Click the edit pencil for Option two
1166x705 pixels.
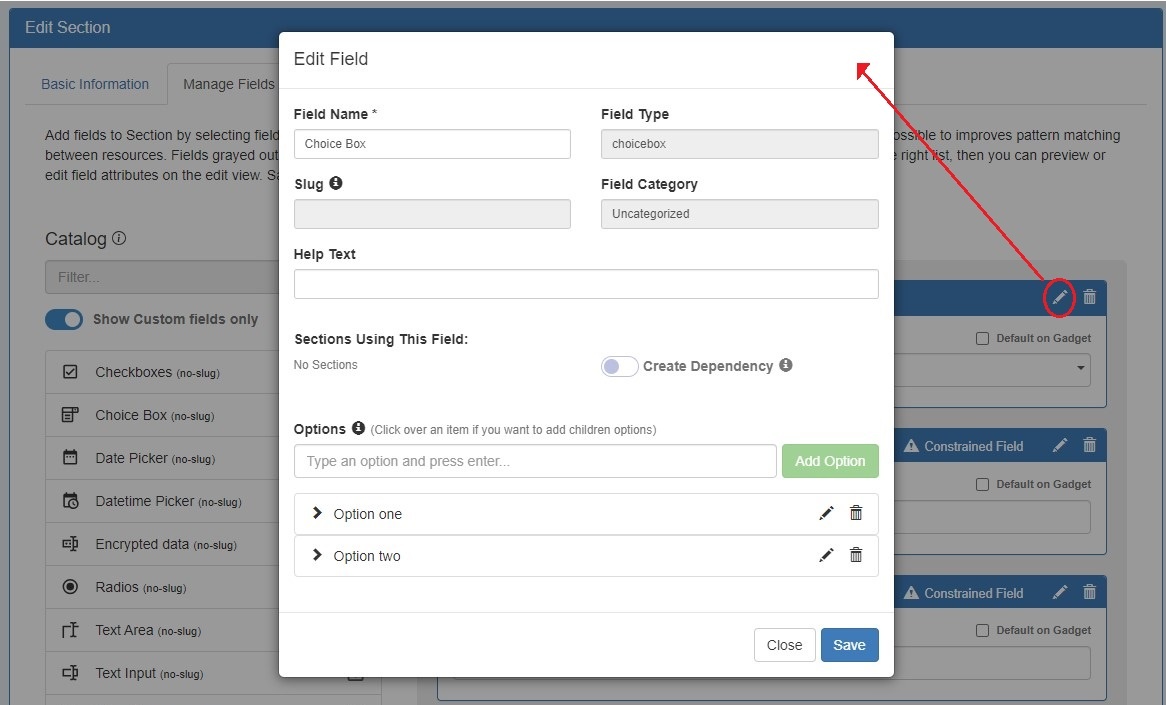826,555
